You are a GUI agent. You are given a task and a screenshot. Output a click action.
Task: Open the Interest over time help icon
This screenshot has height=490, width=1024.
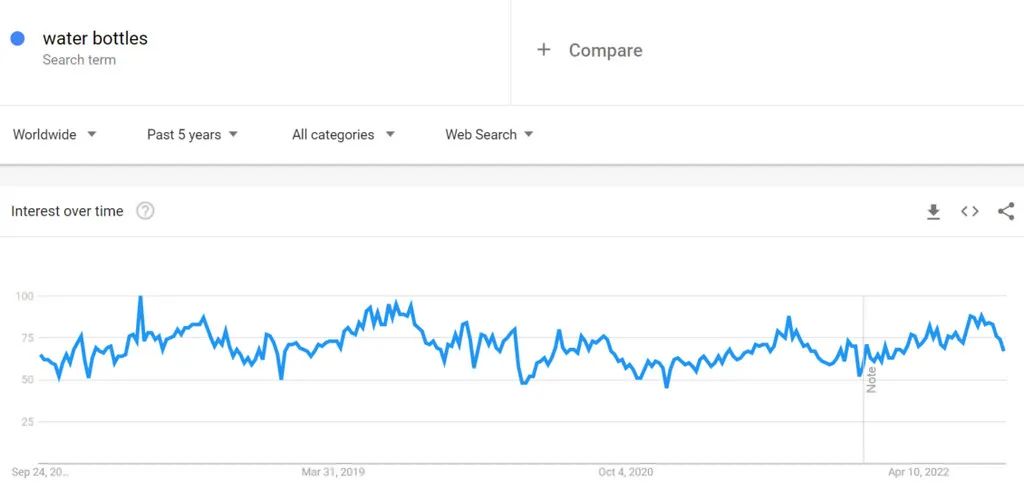[145, 211]
